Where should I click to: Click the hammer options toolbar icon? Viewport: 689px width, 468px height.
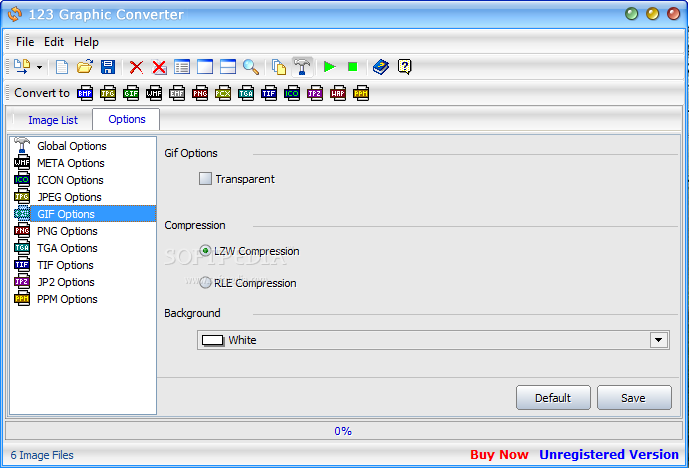click(302, 67)
